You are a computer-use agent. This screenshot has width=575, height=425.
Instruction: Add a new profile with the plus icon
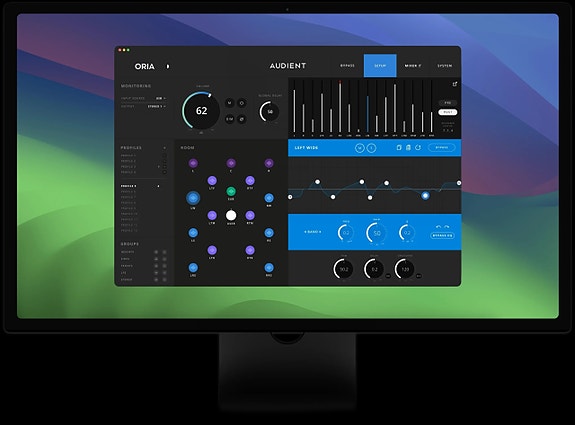pyautogui.click(x=165, y=148)
